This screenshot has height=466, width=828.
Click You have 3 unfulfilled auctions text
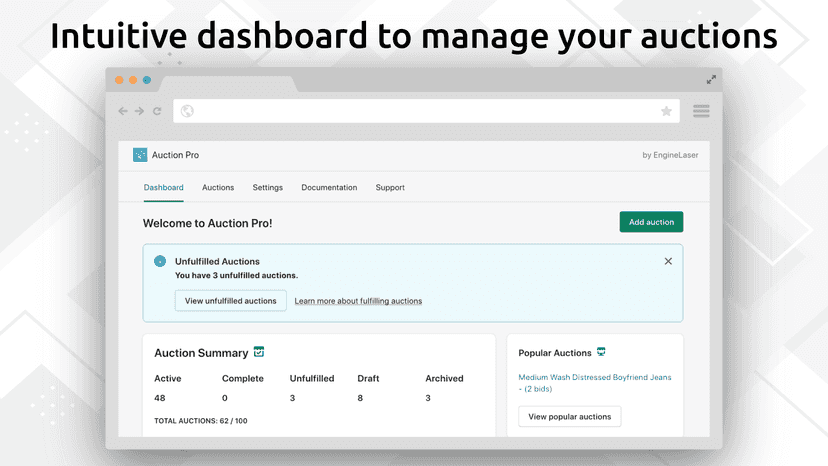click(237, 275)
